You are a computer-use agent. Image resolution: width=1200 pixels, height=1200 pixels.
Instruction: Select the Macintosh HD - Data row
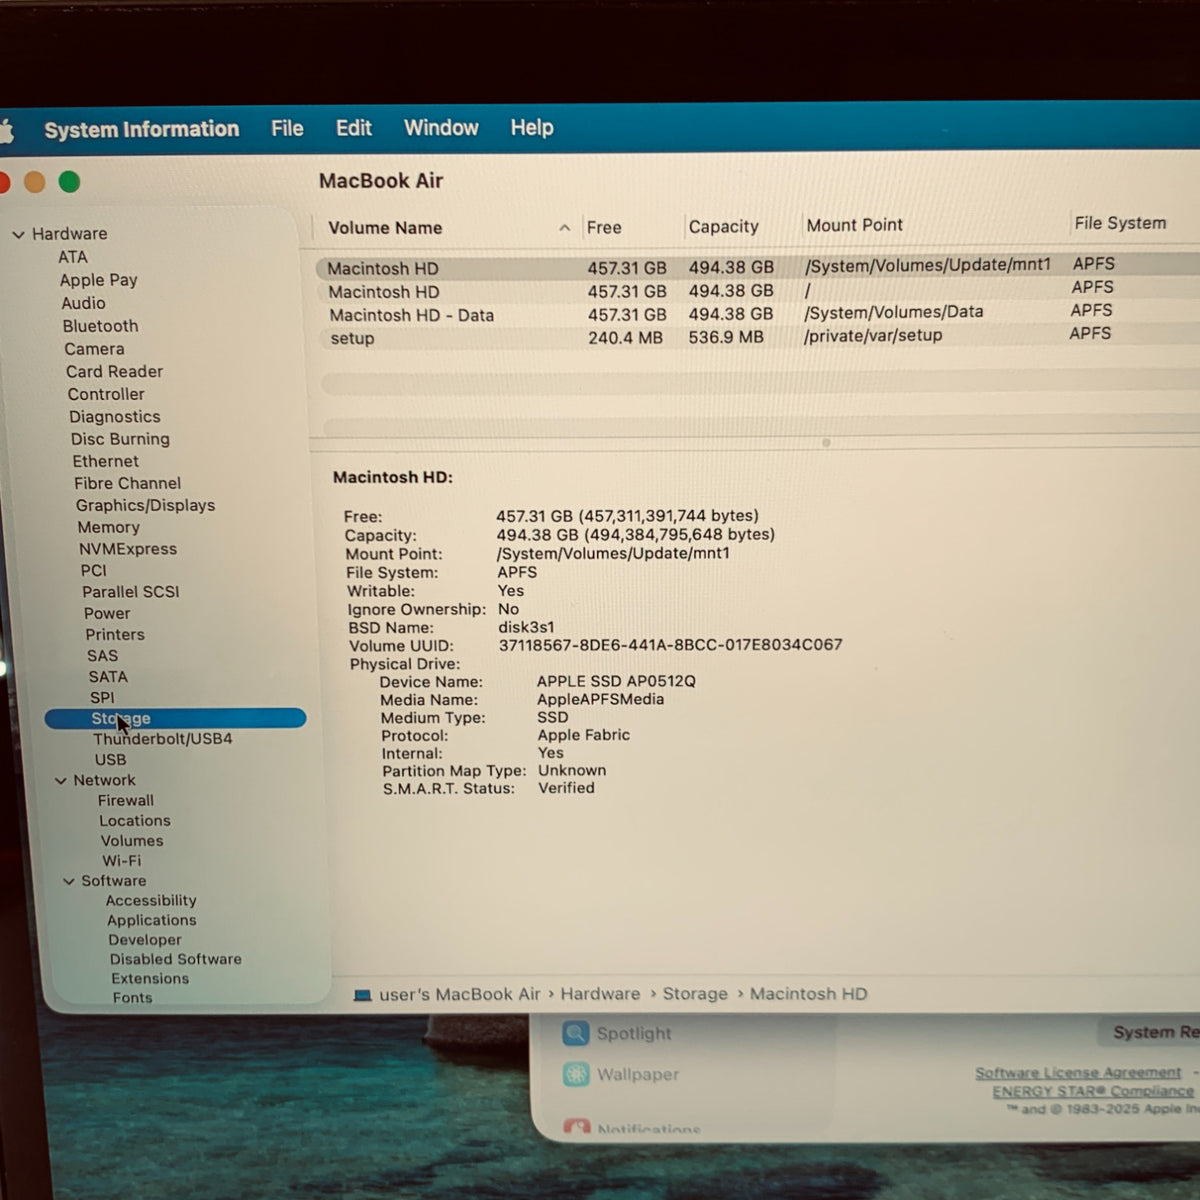point(757,314)
